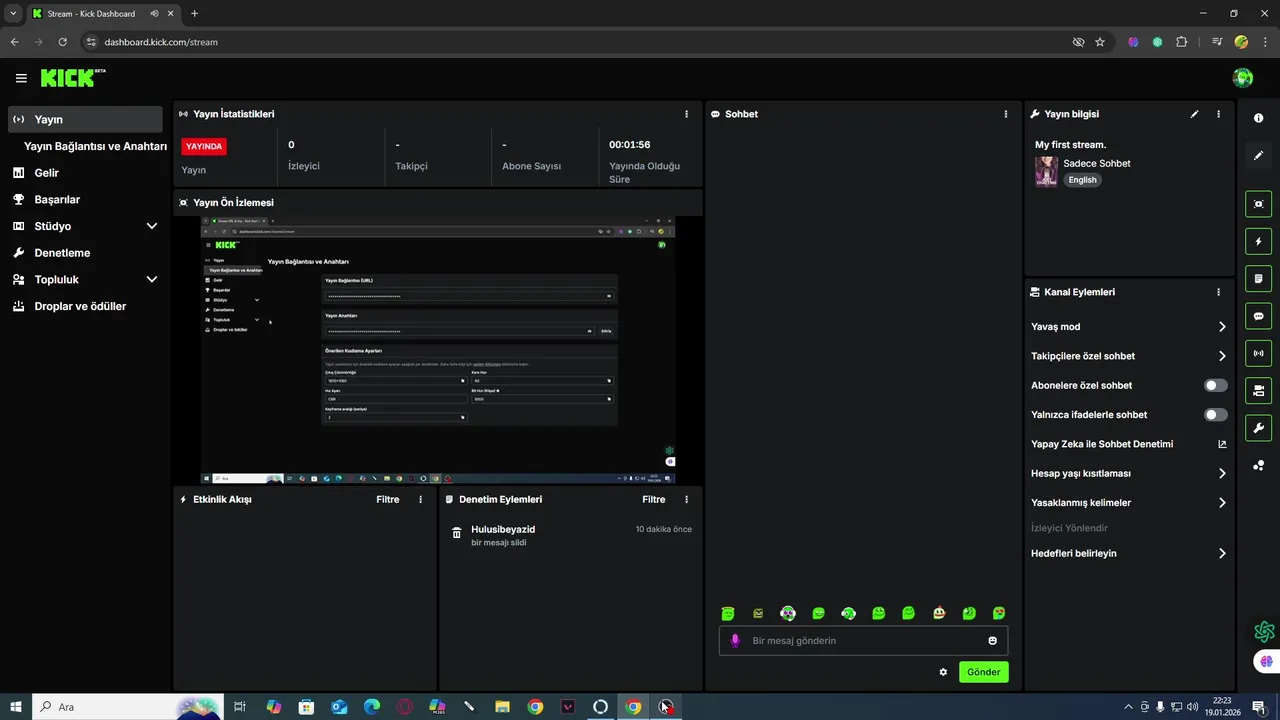Bookmark page with the star icon
Screen dimensions: 1280x720
point(1100,42)
